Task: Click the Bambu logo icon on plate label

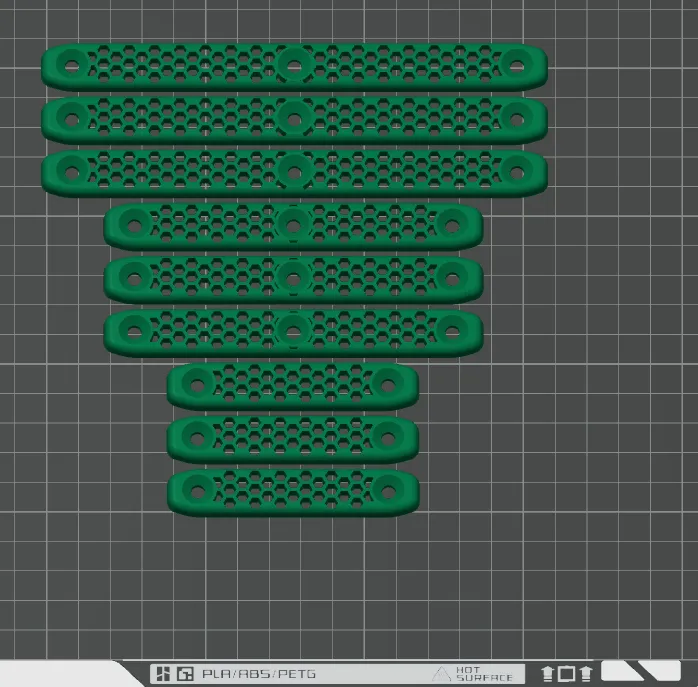Action: pos(163,673)
